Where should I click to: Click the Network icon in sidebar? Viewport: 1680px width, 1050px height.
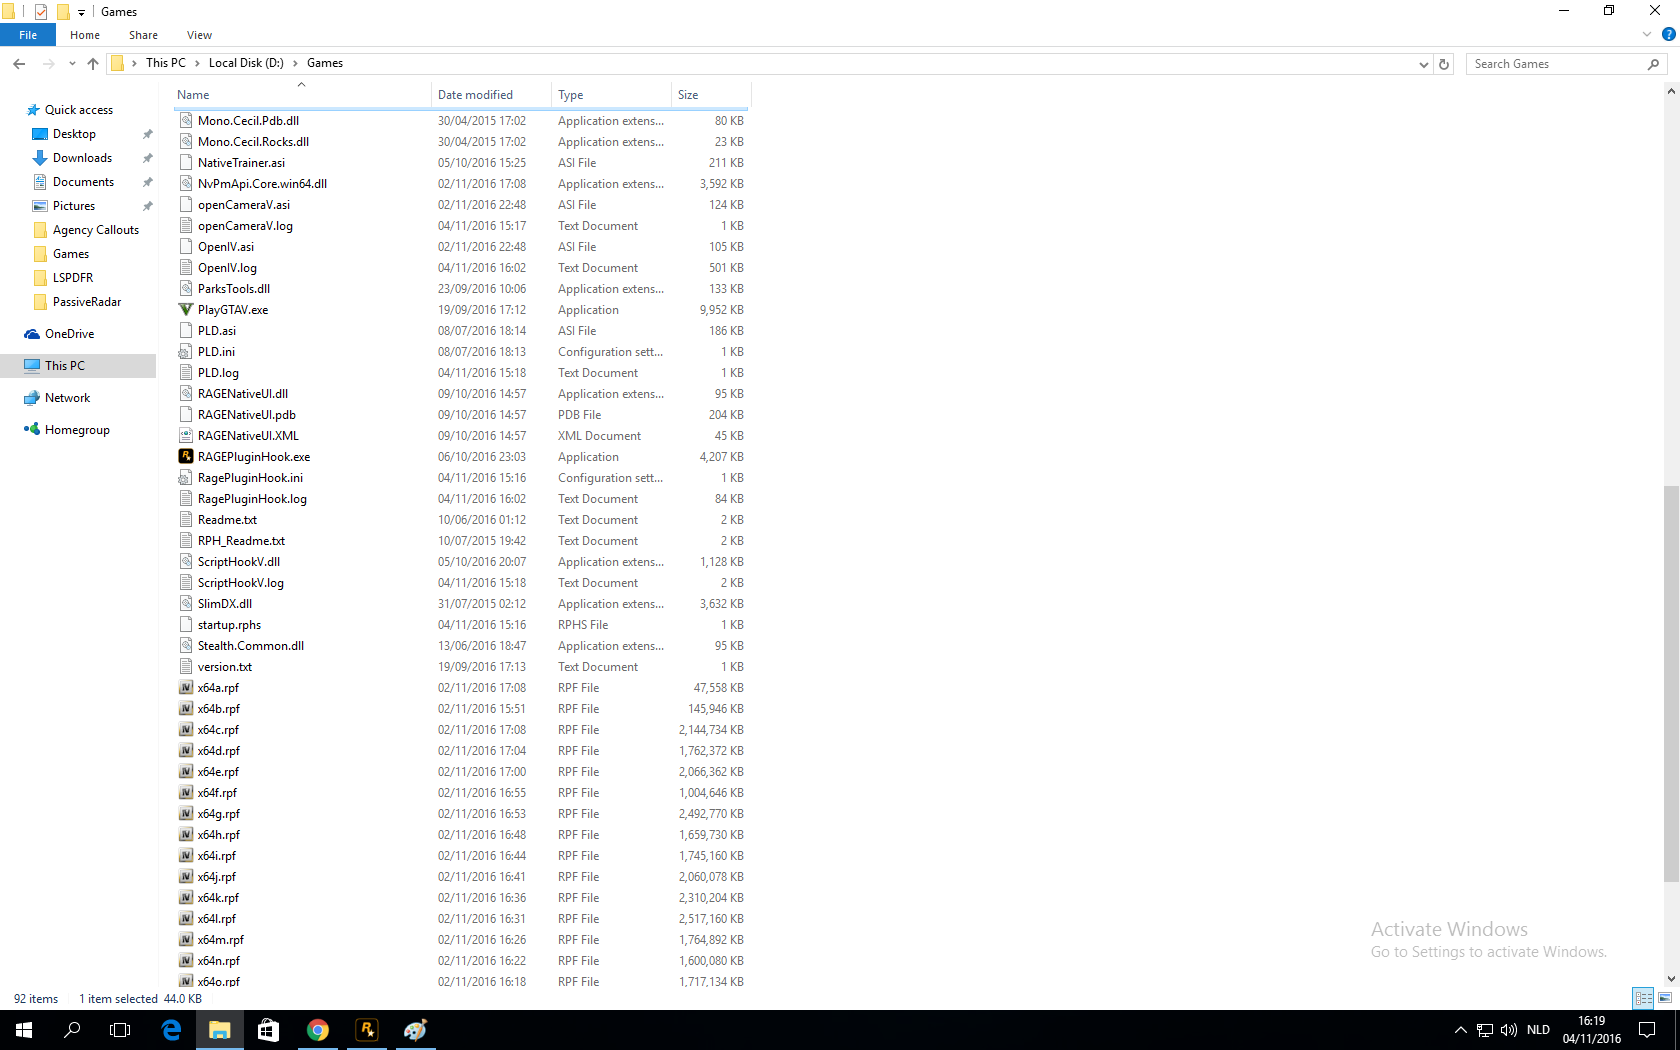tap(32, 398)
